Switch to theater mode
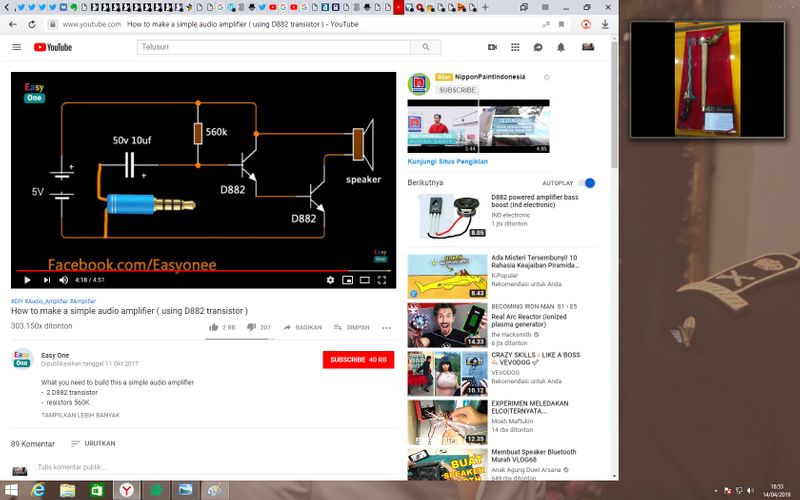The width and height of the screenshot is (800, 500). (365, 280)
